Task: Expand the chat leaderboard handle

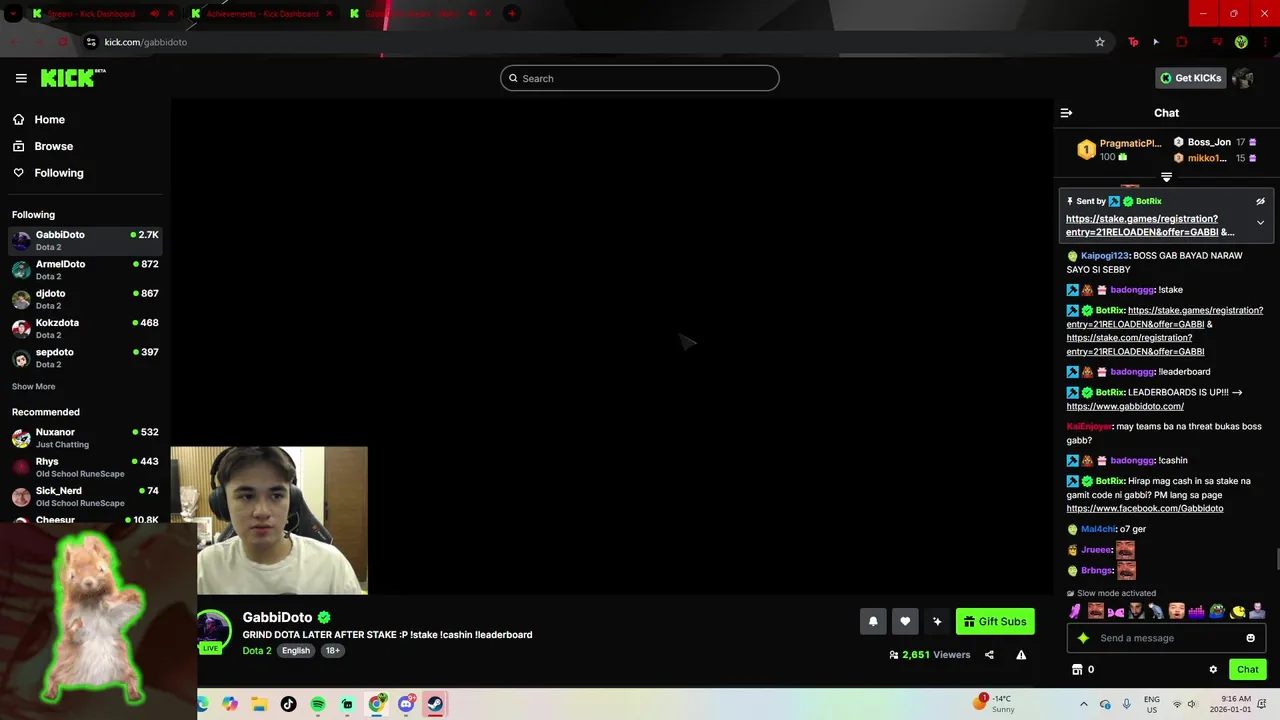Action: [x=1166, y=177]
